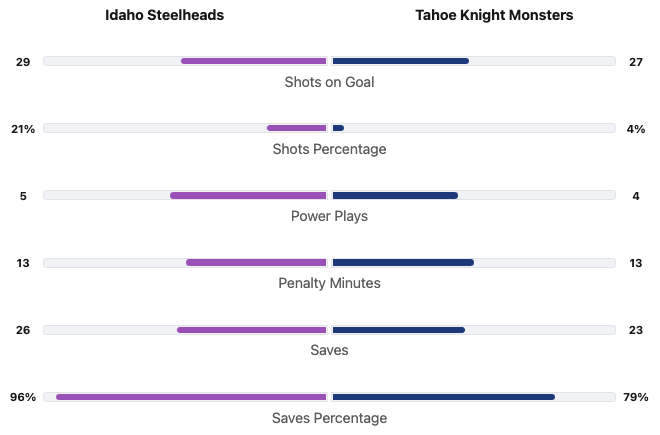Select the Shots Percentage label

click(x=329, y=149)
